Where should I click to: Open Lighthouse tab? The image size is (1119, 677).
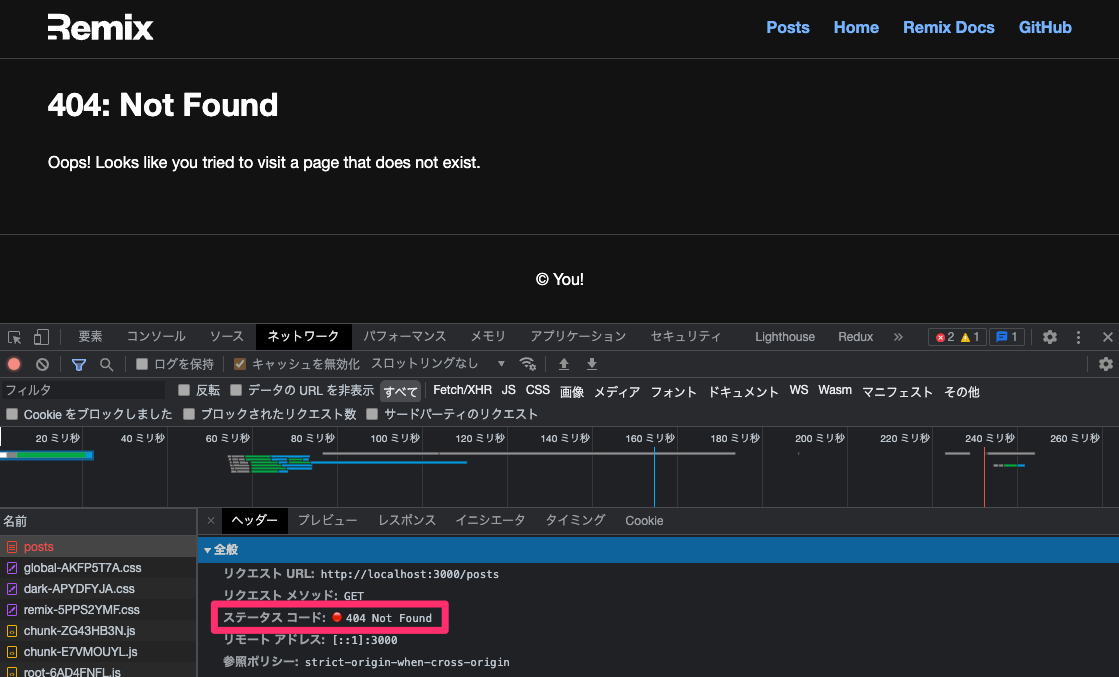[x=785, y=337]
